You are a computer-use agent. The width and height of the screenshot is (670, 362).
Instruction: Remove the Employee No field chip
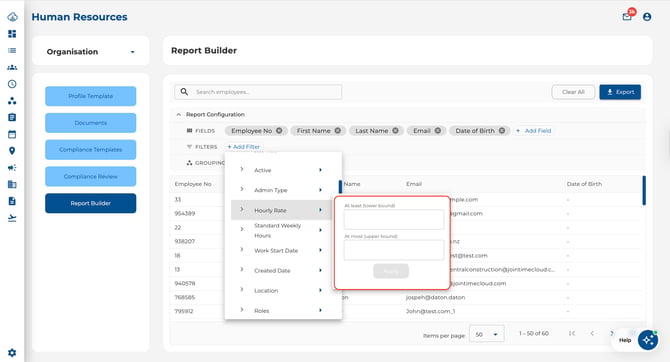point(279,131)
